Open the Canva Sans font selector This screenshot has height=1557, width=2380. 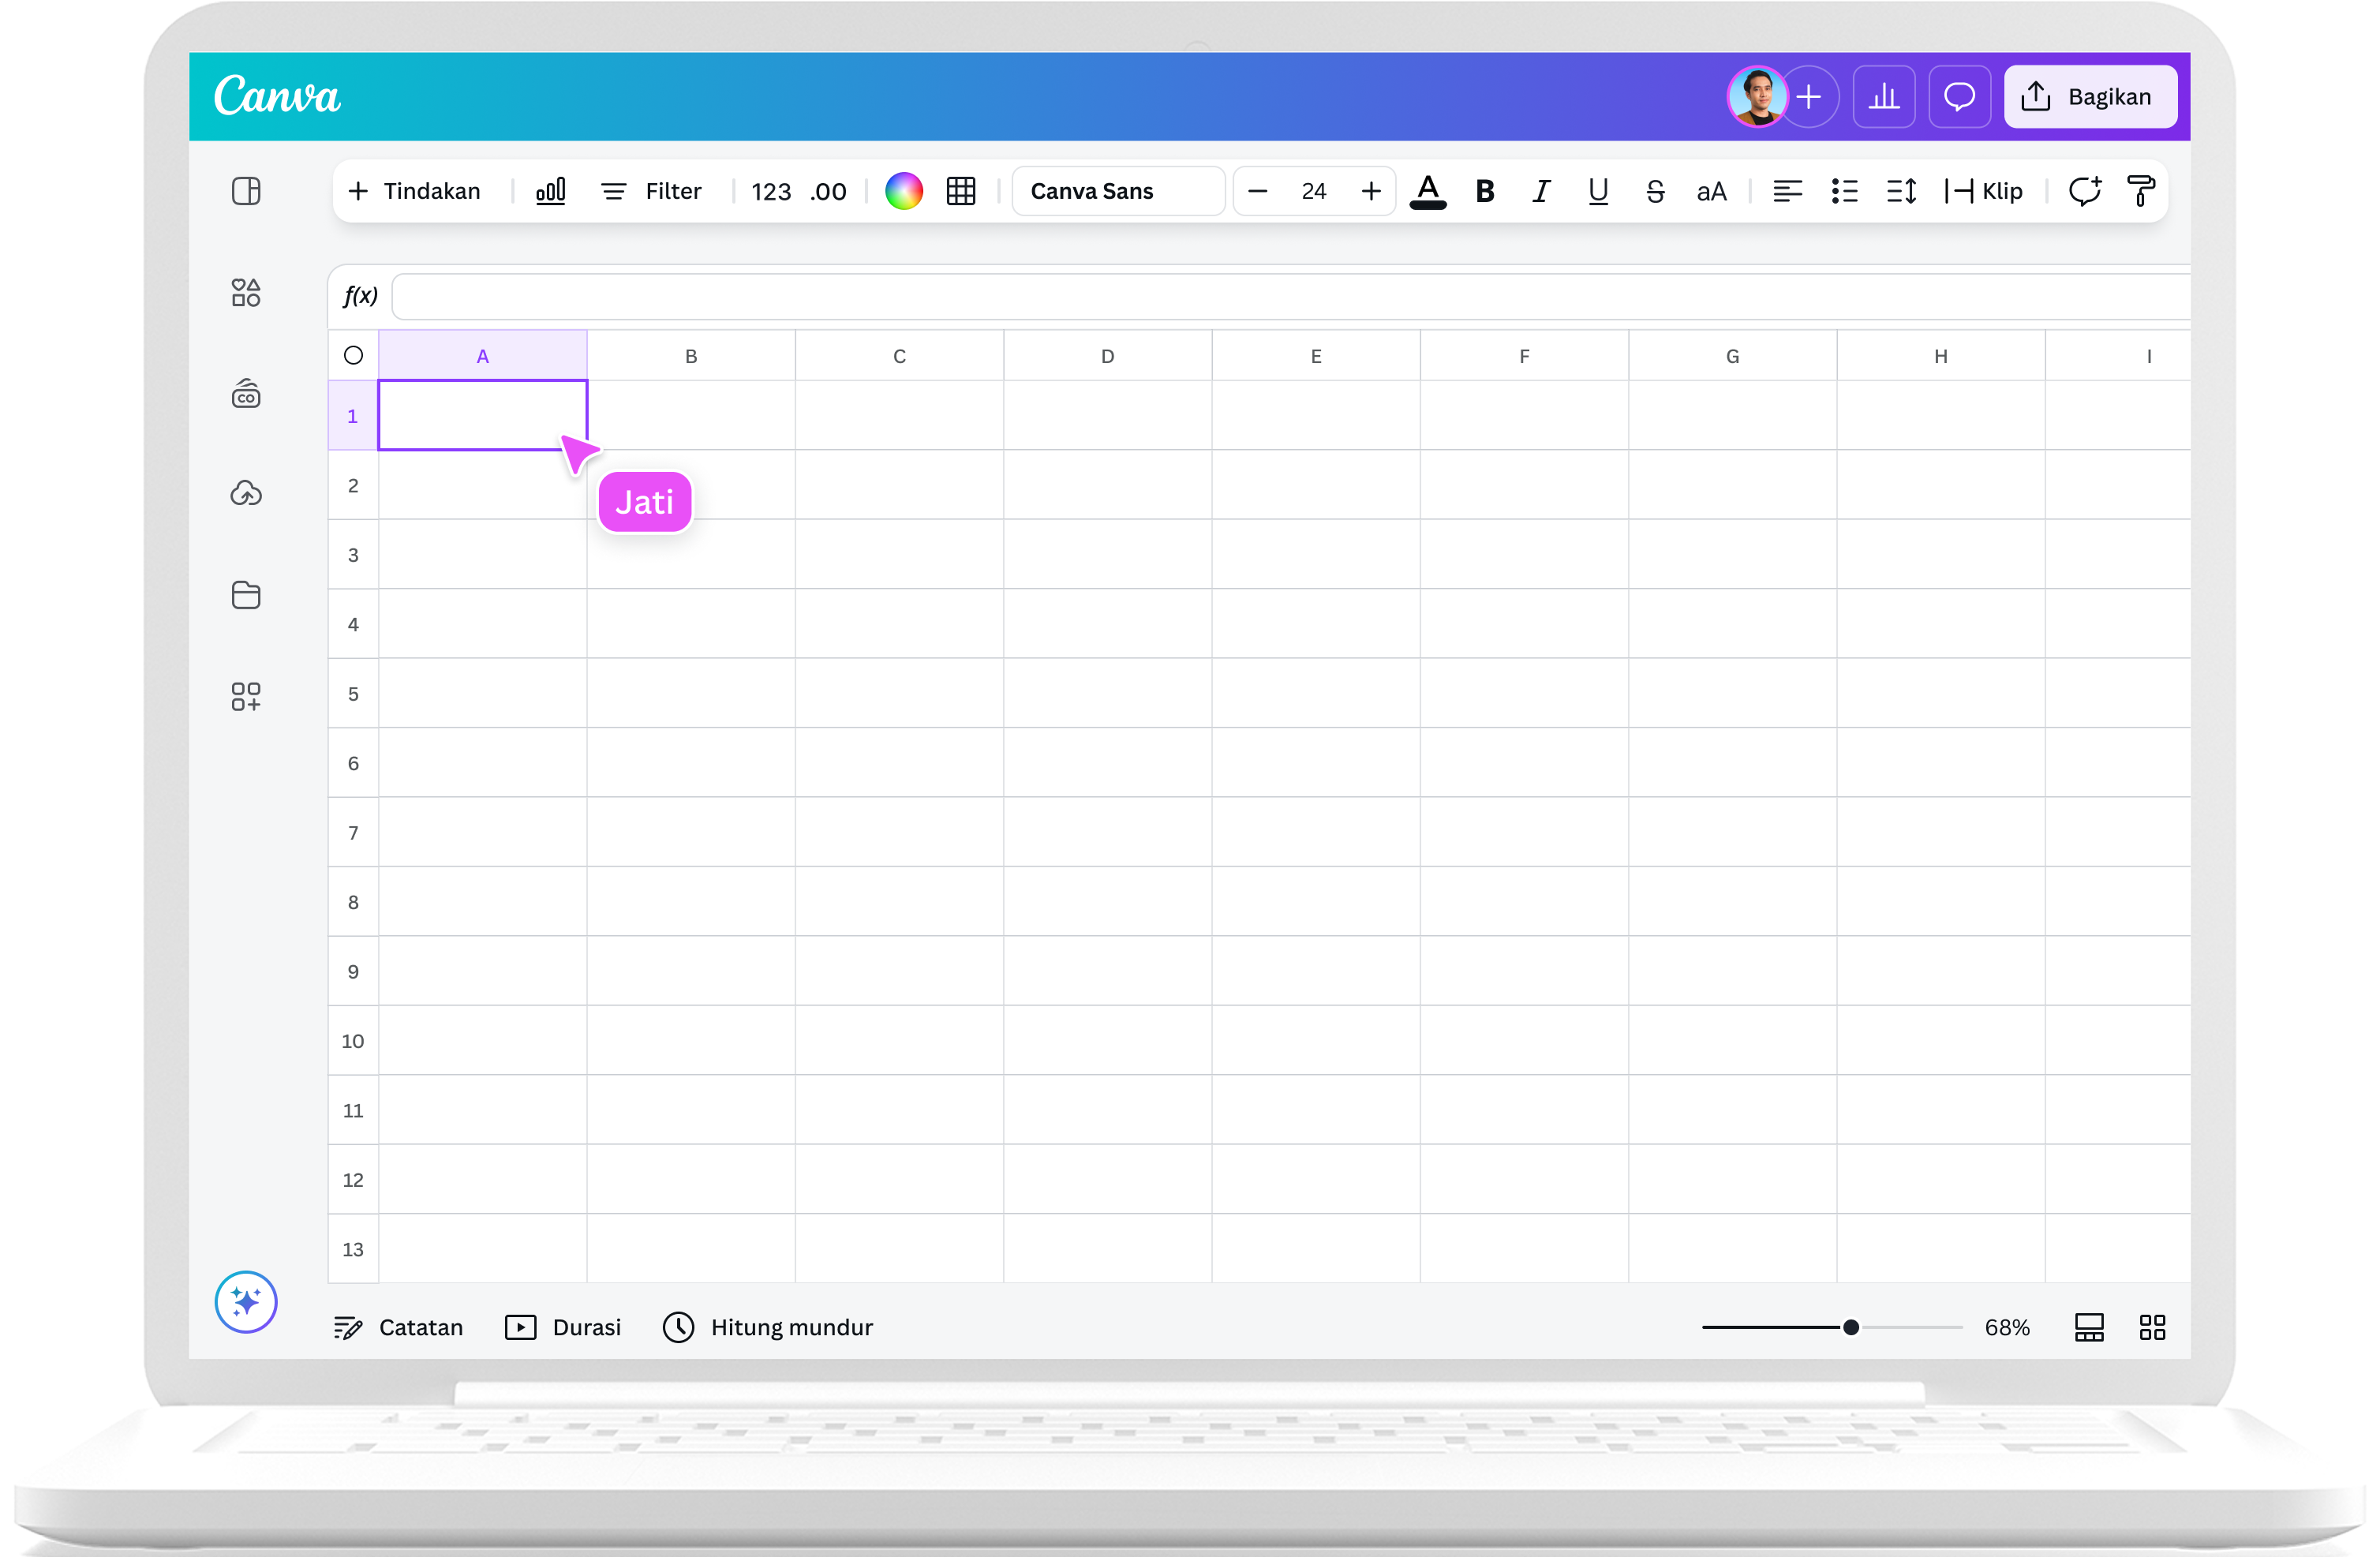(x=1118, y=191)
